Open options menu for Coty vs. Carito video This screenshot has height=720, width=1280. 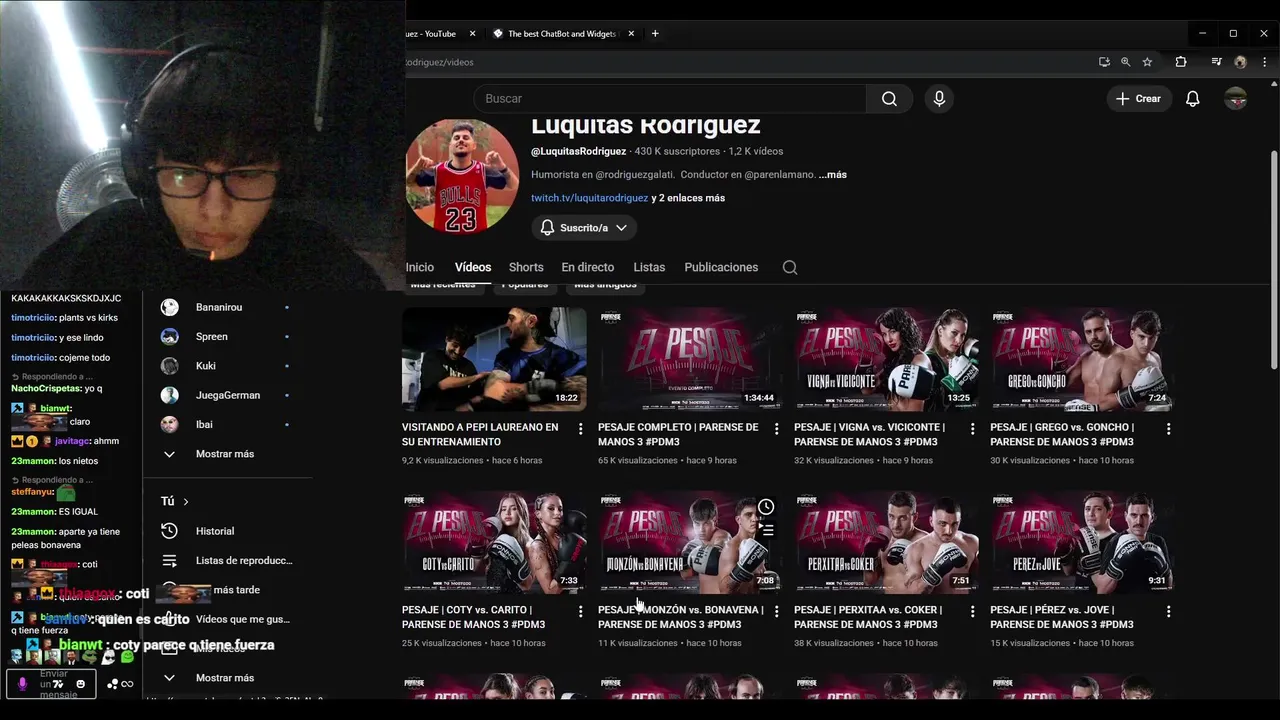pyautogui.click(x=580, y=611)
